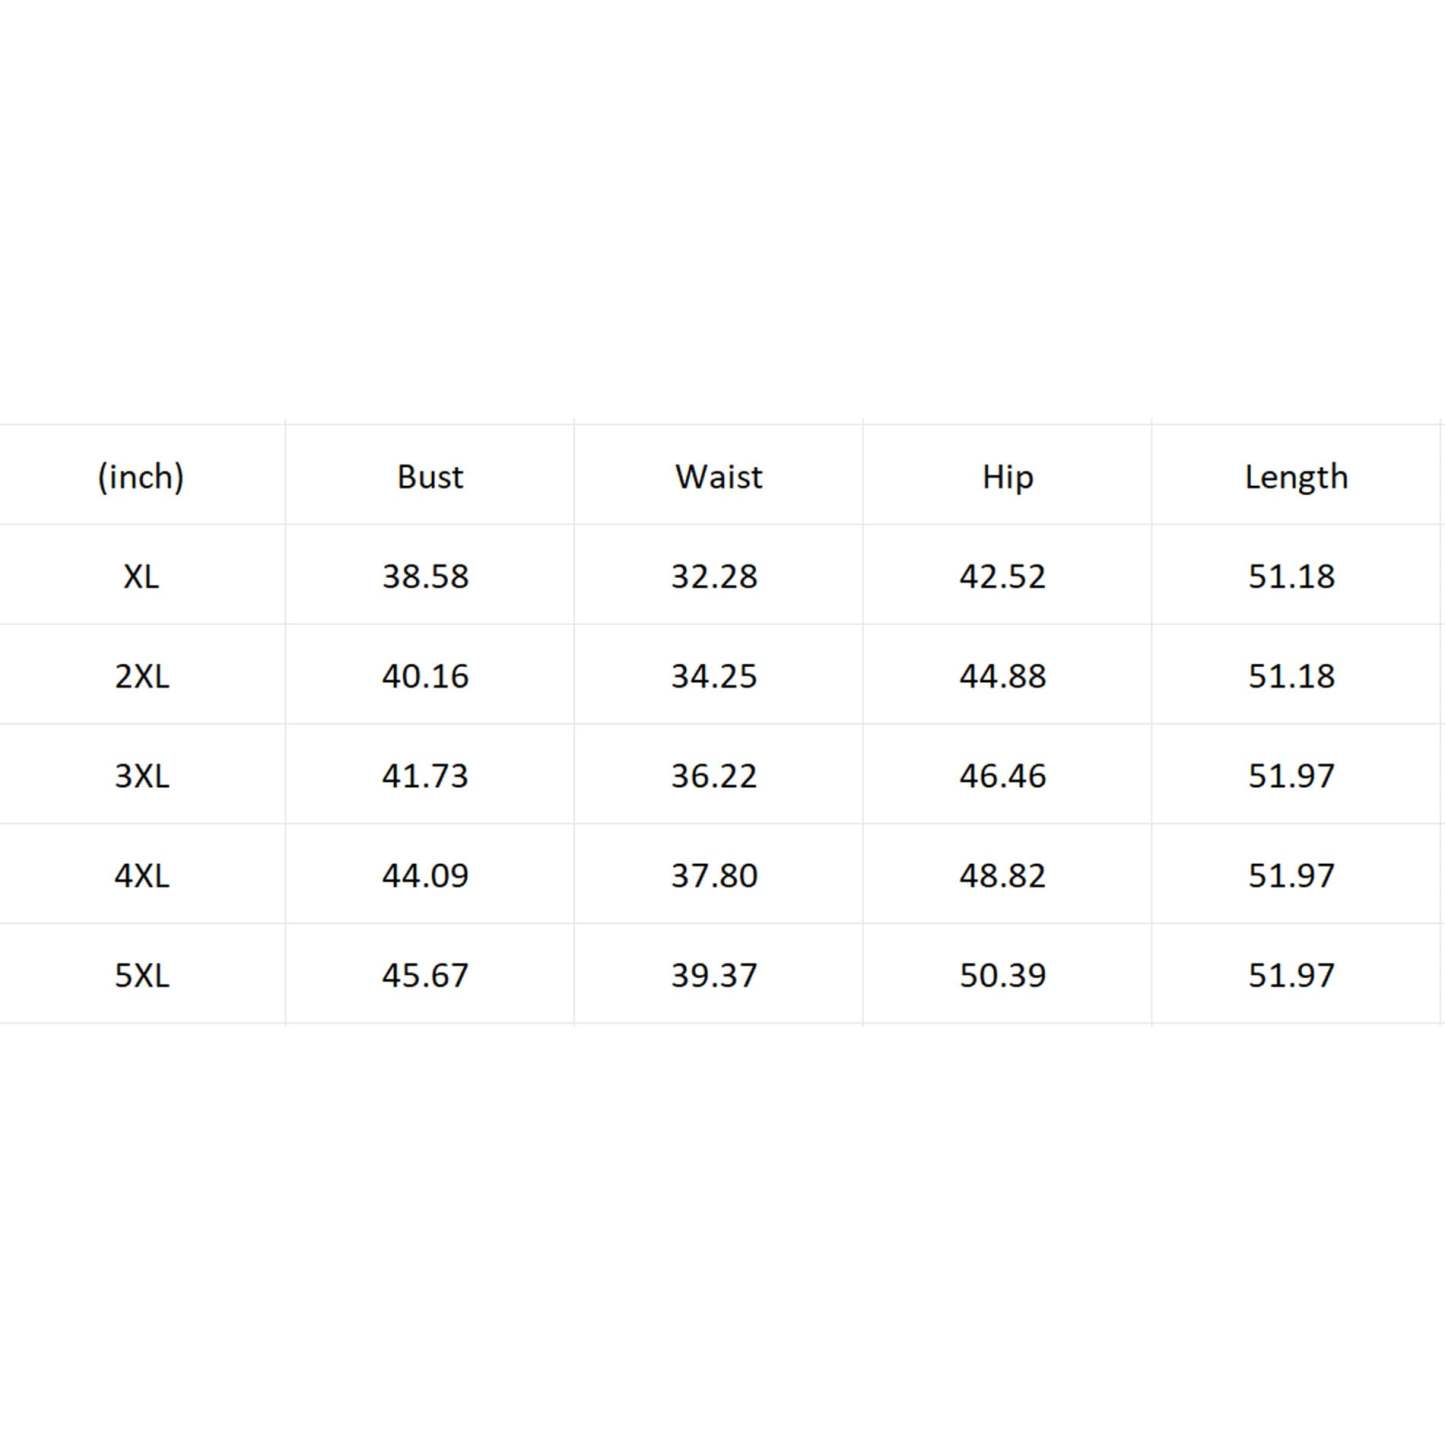Click the 3XL waist value 36.22
1445x1445 pixels.
coord(714,775)
